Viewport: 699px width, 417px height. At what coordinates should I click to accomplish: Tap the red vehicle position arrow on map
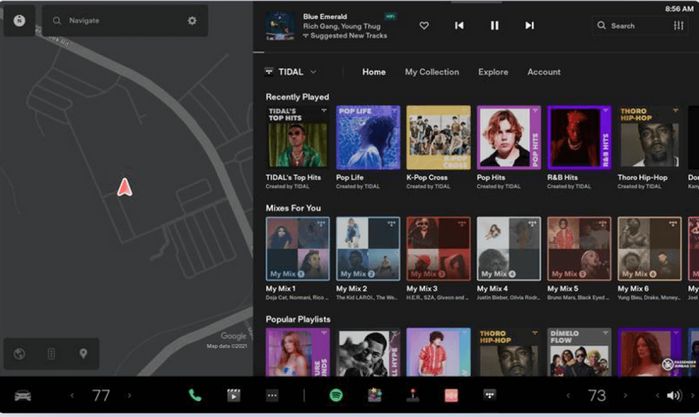pyautogui.click(x=125, y=187)
